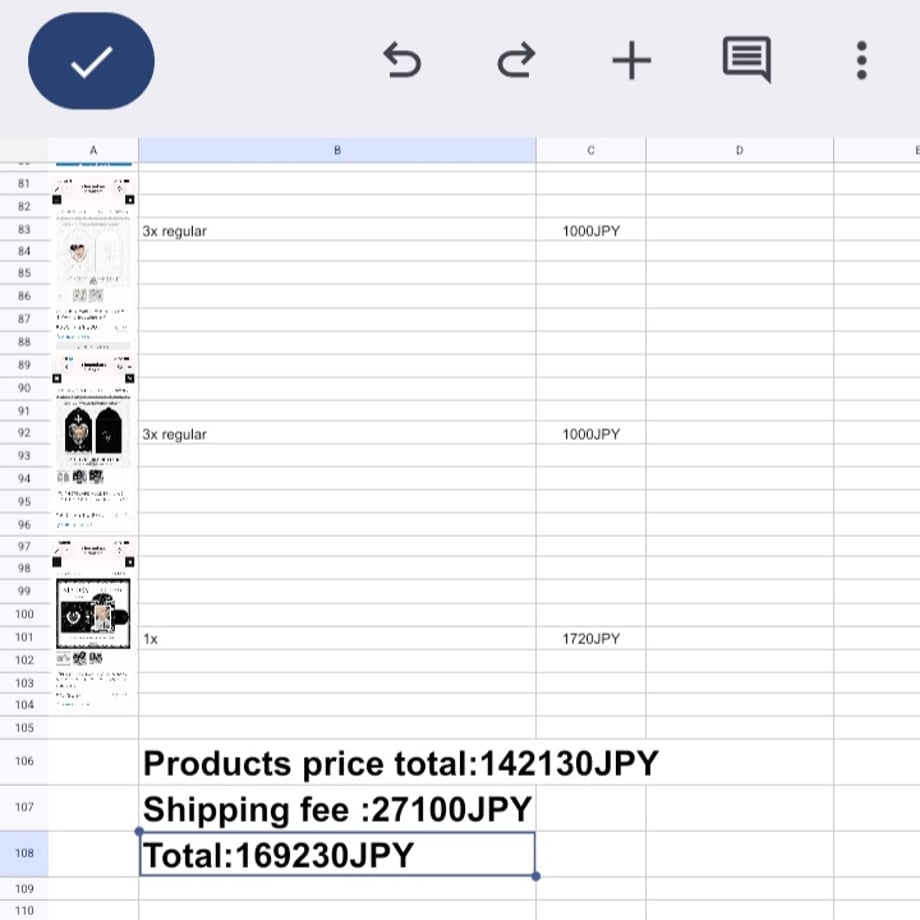
Task: Click the top-left selection handle of cell B108
Action: 139,831
